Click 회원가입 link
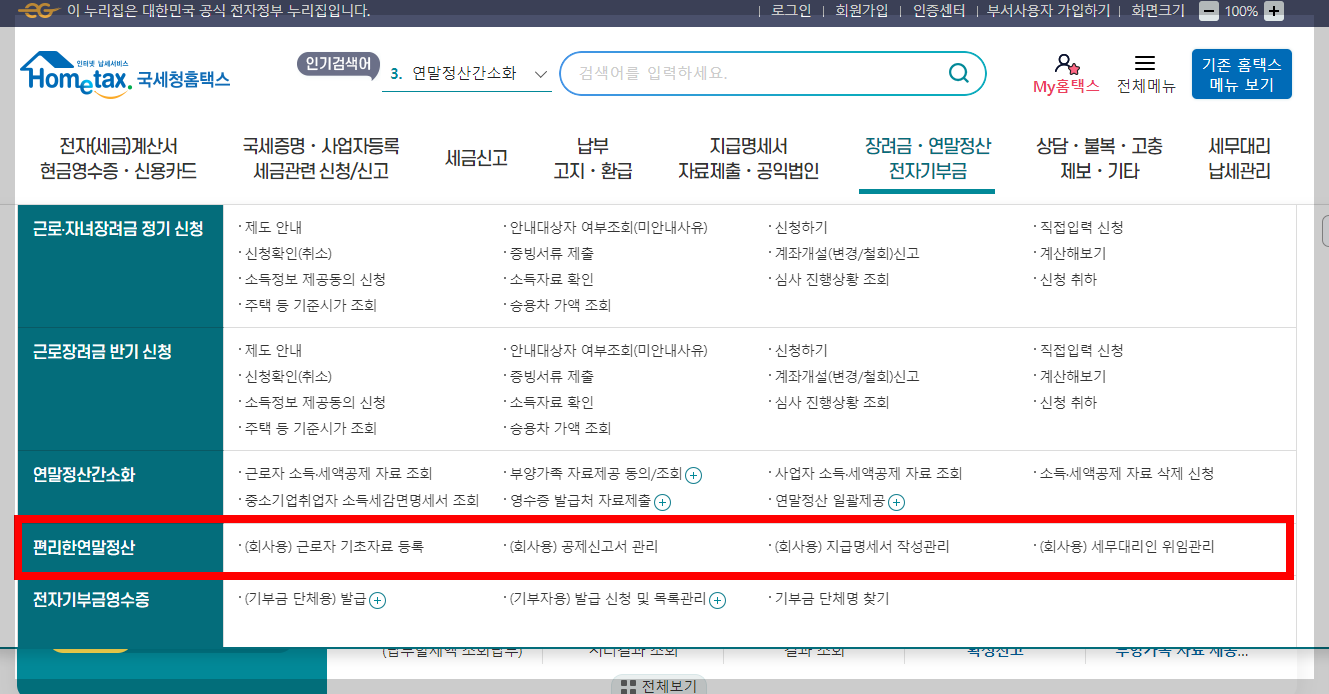The height and width of the screenshot is (694, 1329). (862, 11)
